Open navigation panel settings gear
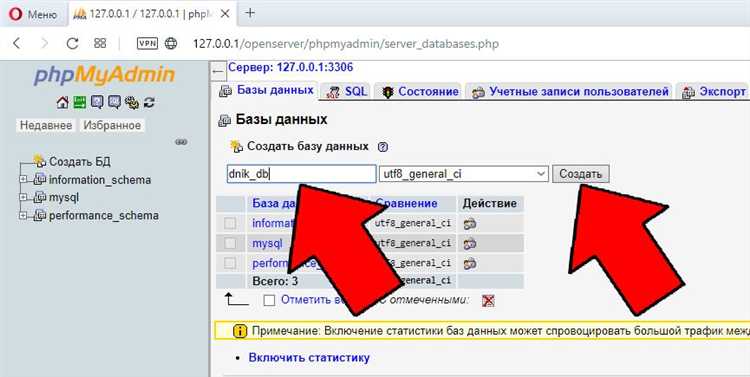Screen dimensions: 750x377 tap(132, 102)
